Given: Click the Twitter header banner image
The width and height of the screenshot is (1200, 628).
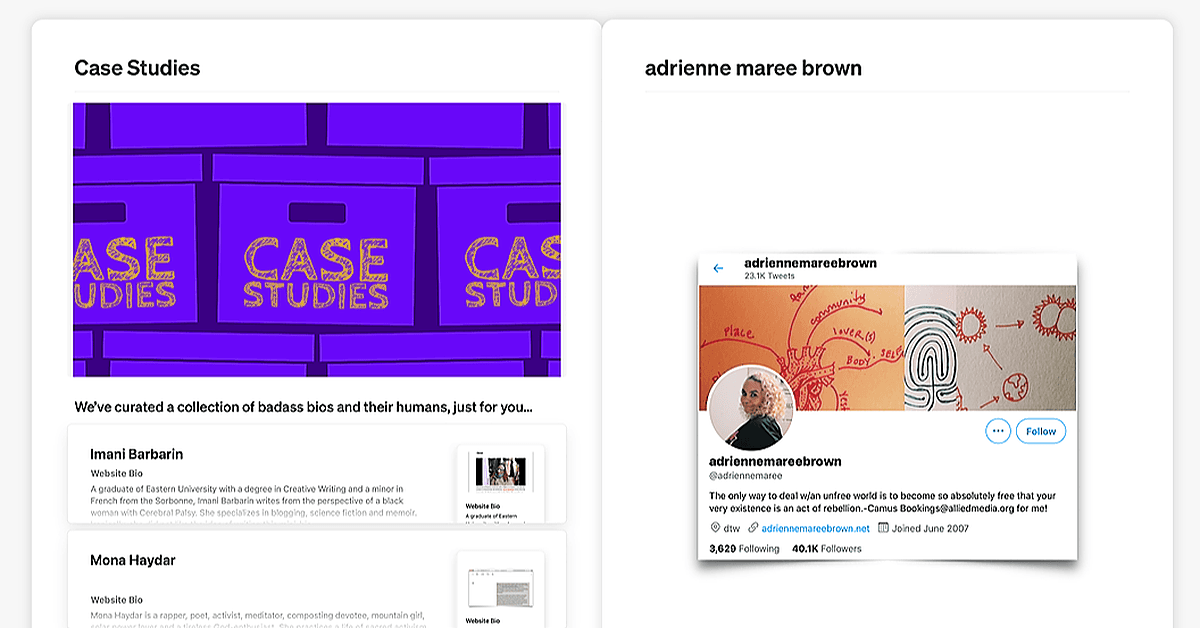Looking at the screenshot, I should pyautogui.click(x=887, y=347).
